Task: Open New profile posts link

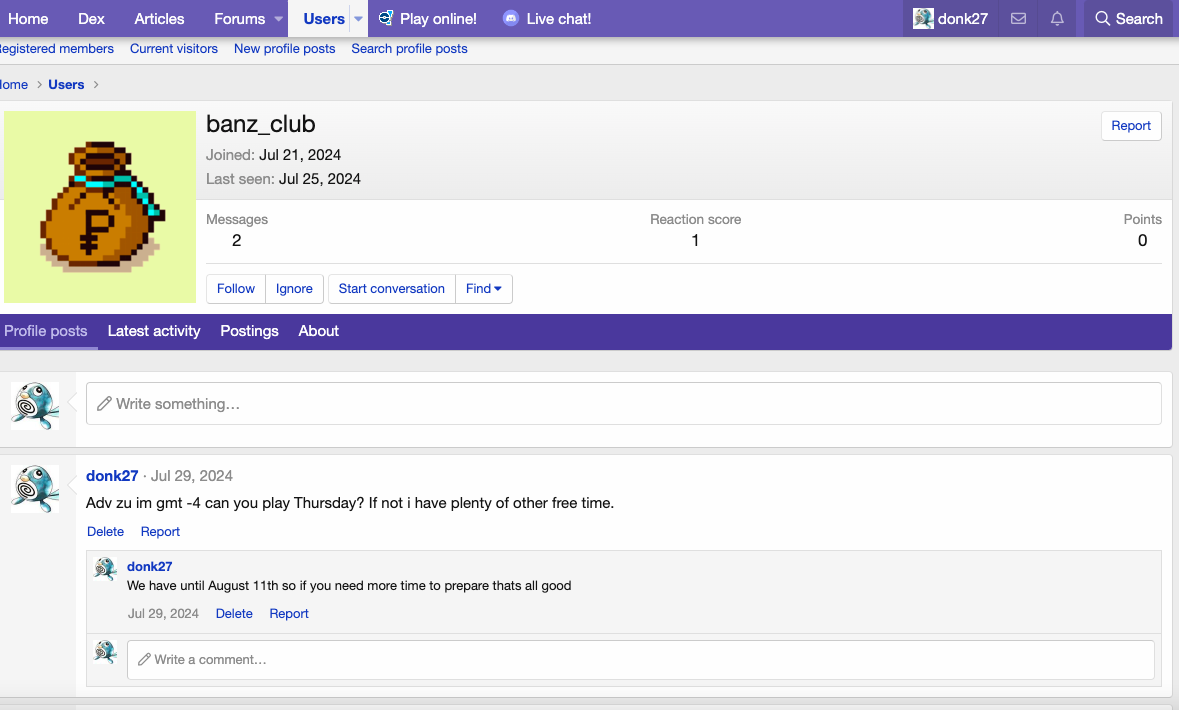Action: pyautogui.click(x=284, y=48)
